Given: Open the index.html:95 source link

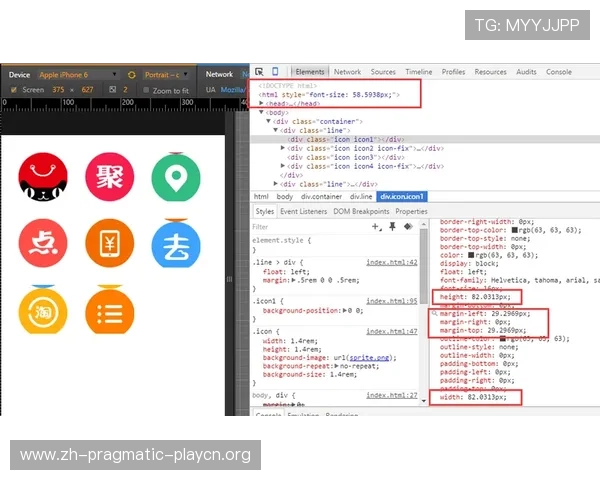Looking at the screenshot, I should 392,301.
